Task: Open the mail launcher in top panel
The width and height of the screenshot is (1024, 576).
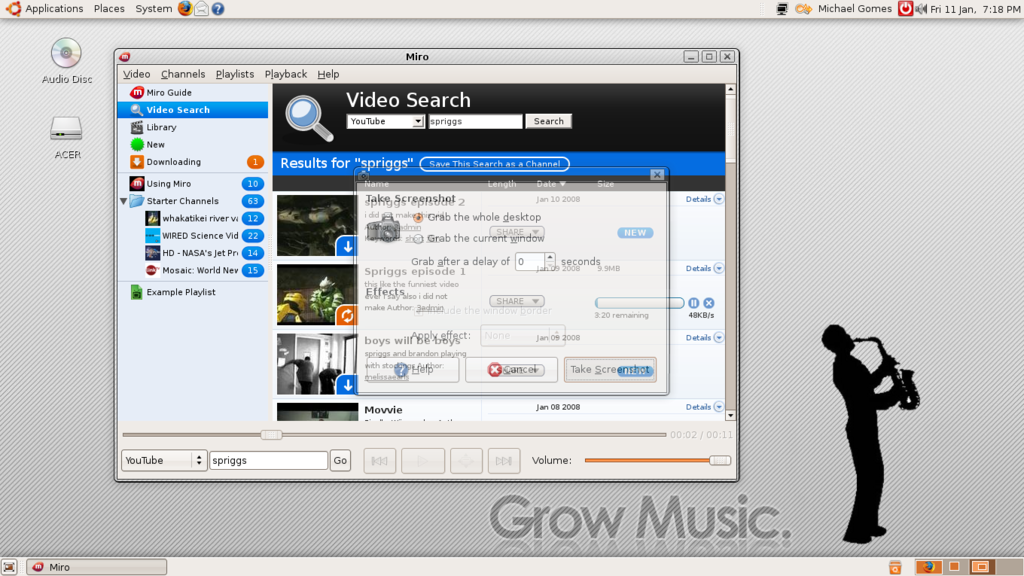Action: coord(202,8)
